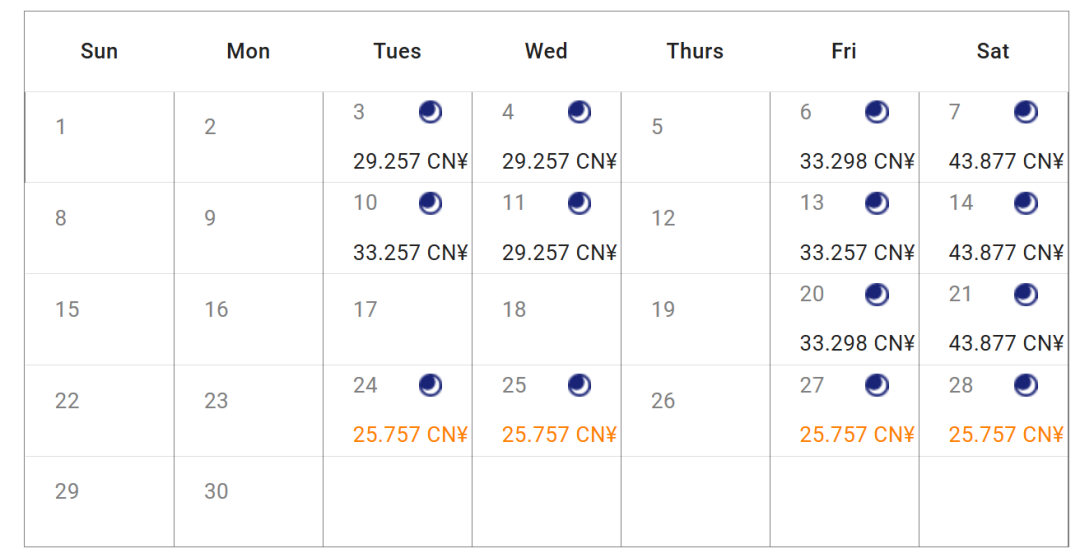This screenshot has width=1080, height=558.
Task: Pick the 33.257 CN¥ price on day 13
Action: click(857, 252)
